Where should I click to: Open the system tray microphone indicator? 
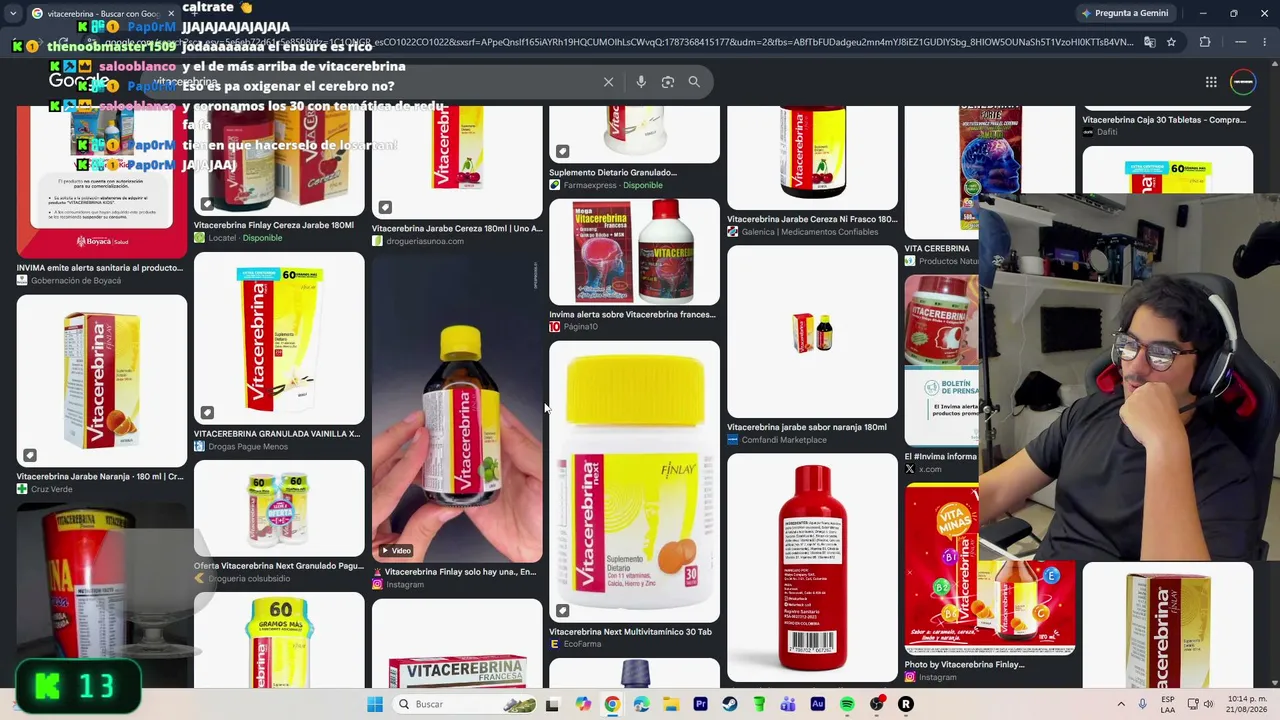(x=1142, y=704)
